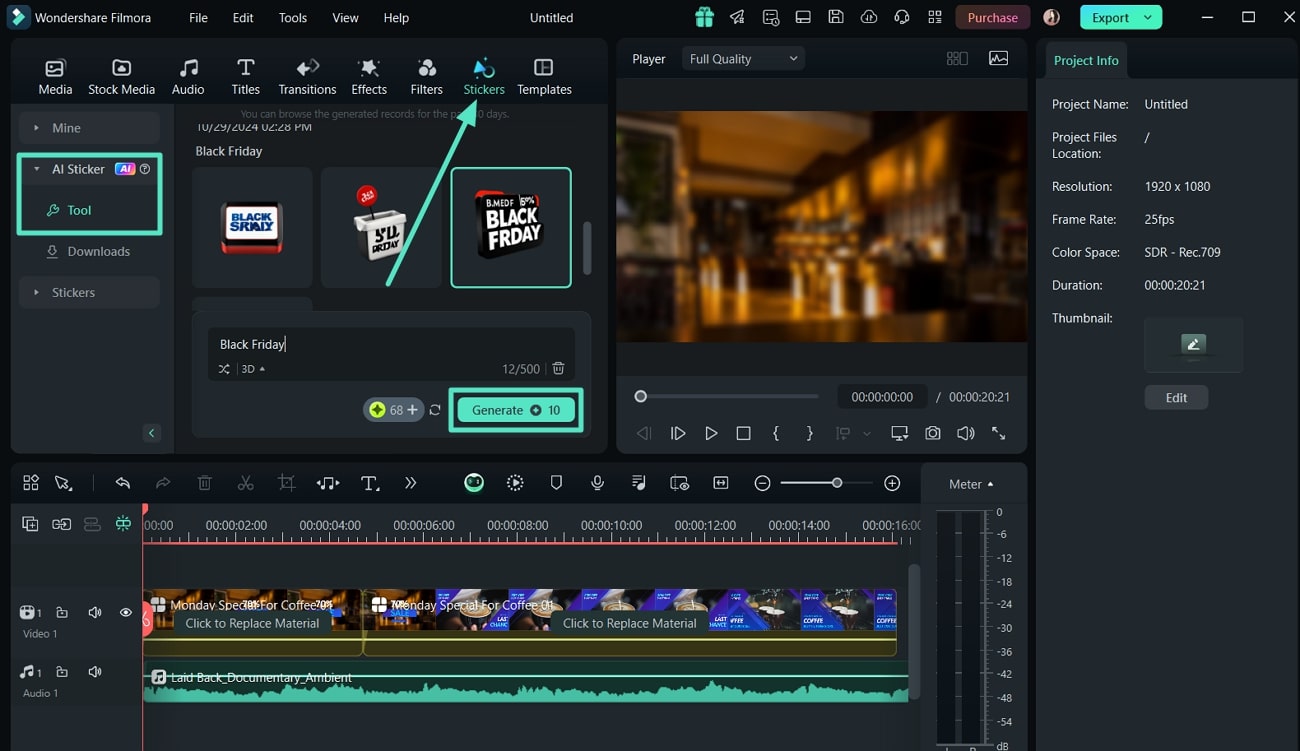1300x751 pixels.
Task: Open the Templates tab
Action: pyautogui.click(x=544, y=77)
